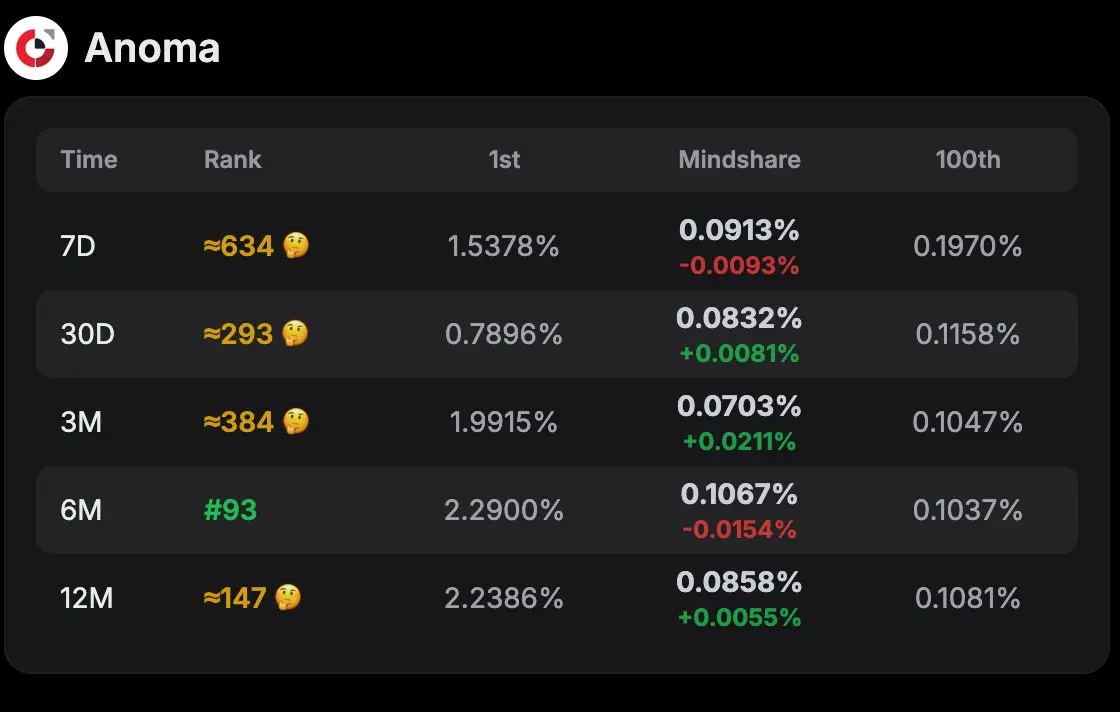Click the 1.9915% first-place value
The image size is (1120, 712).
coord(504,422)
